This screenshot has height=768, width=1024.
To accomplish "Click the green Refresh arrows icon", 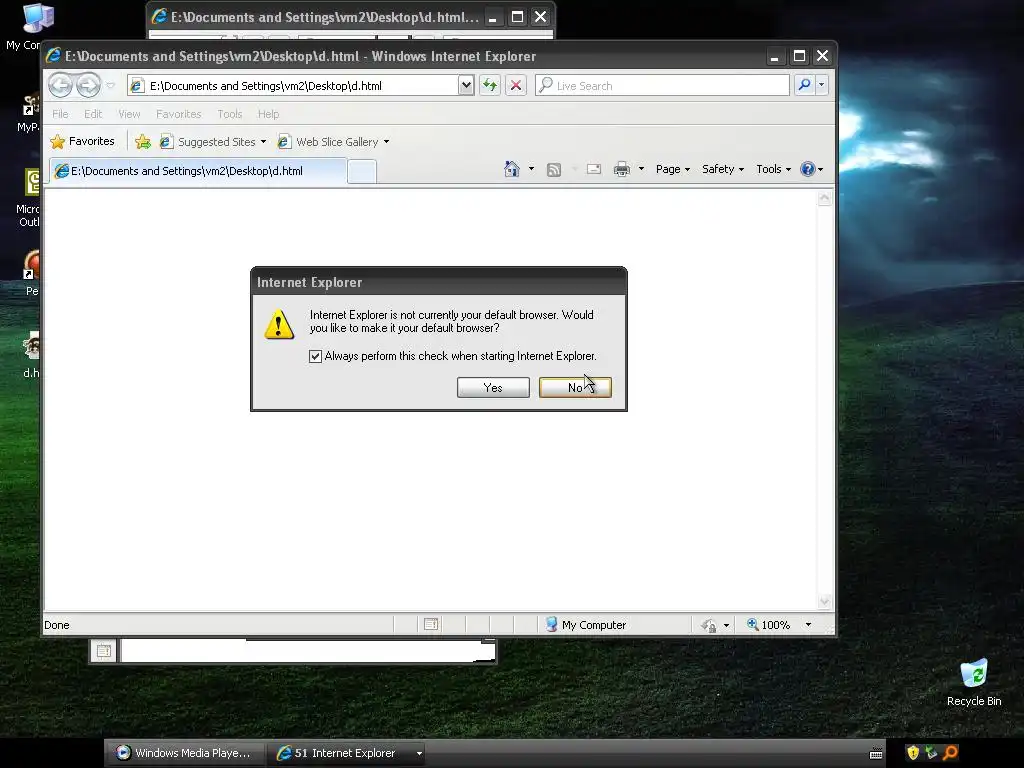I will tap(490, 85).
